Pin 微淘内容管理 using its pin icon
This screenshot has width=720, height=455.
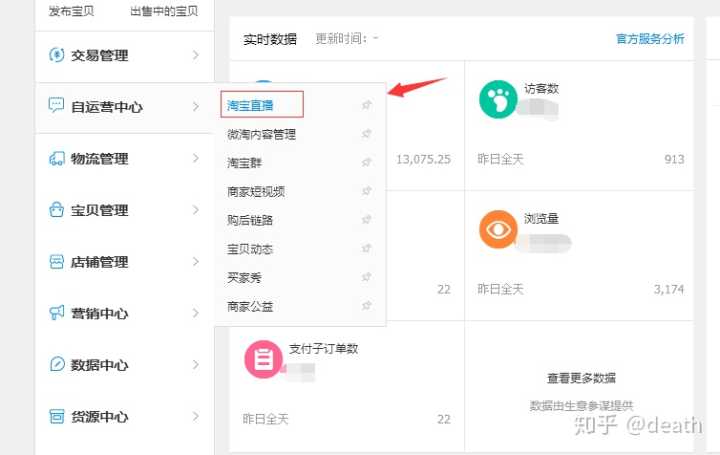tap(366, 134)
